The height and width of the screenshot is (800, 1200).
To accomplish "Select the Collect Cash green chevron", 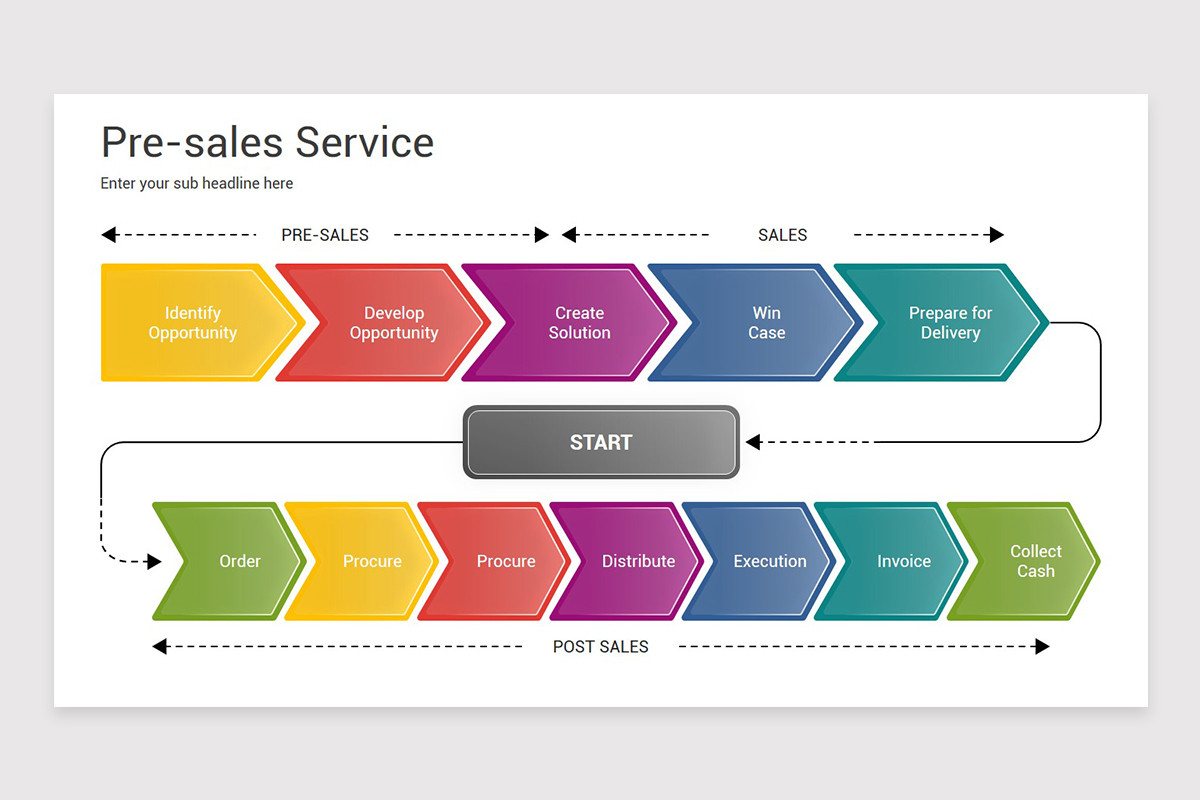I will [1025, 561].
